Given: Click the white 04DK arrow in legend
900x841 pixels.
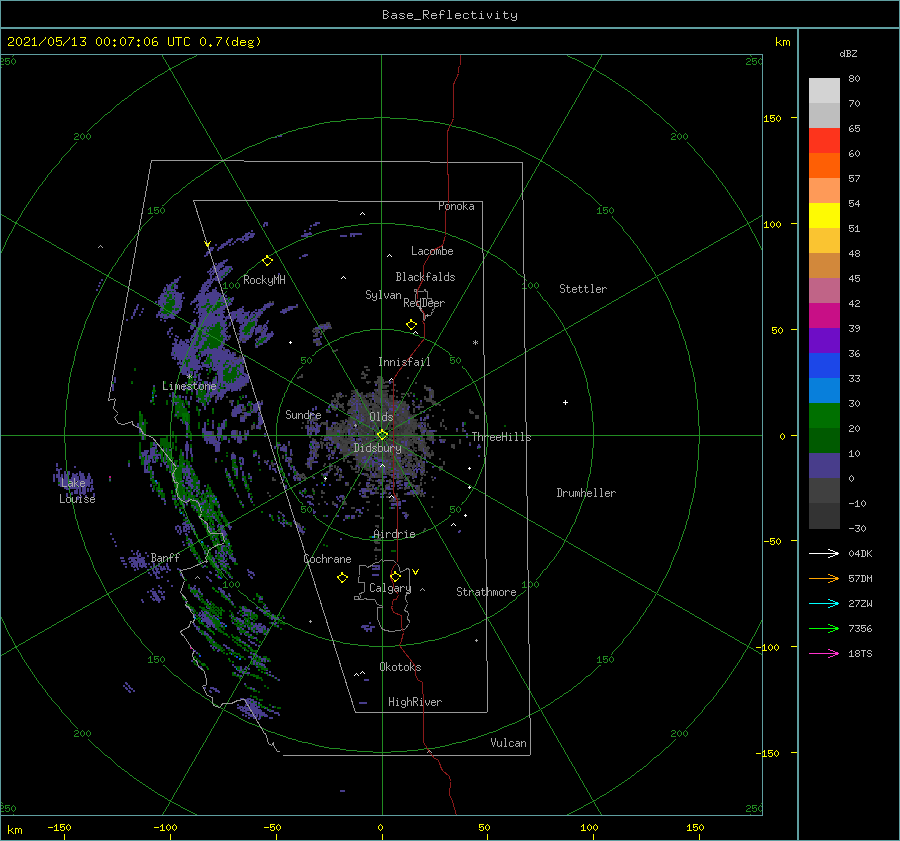Looking at the screenshot, I should pos(824,553).
